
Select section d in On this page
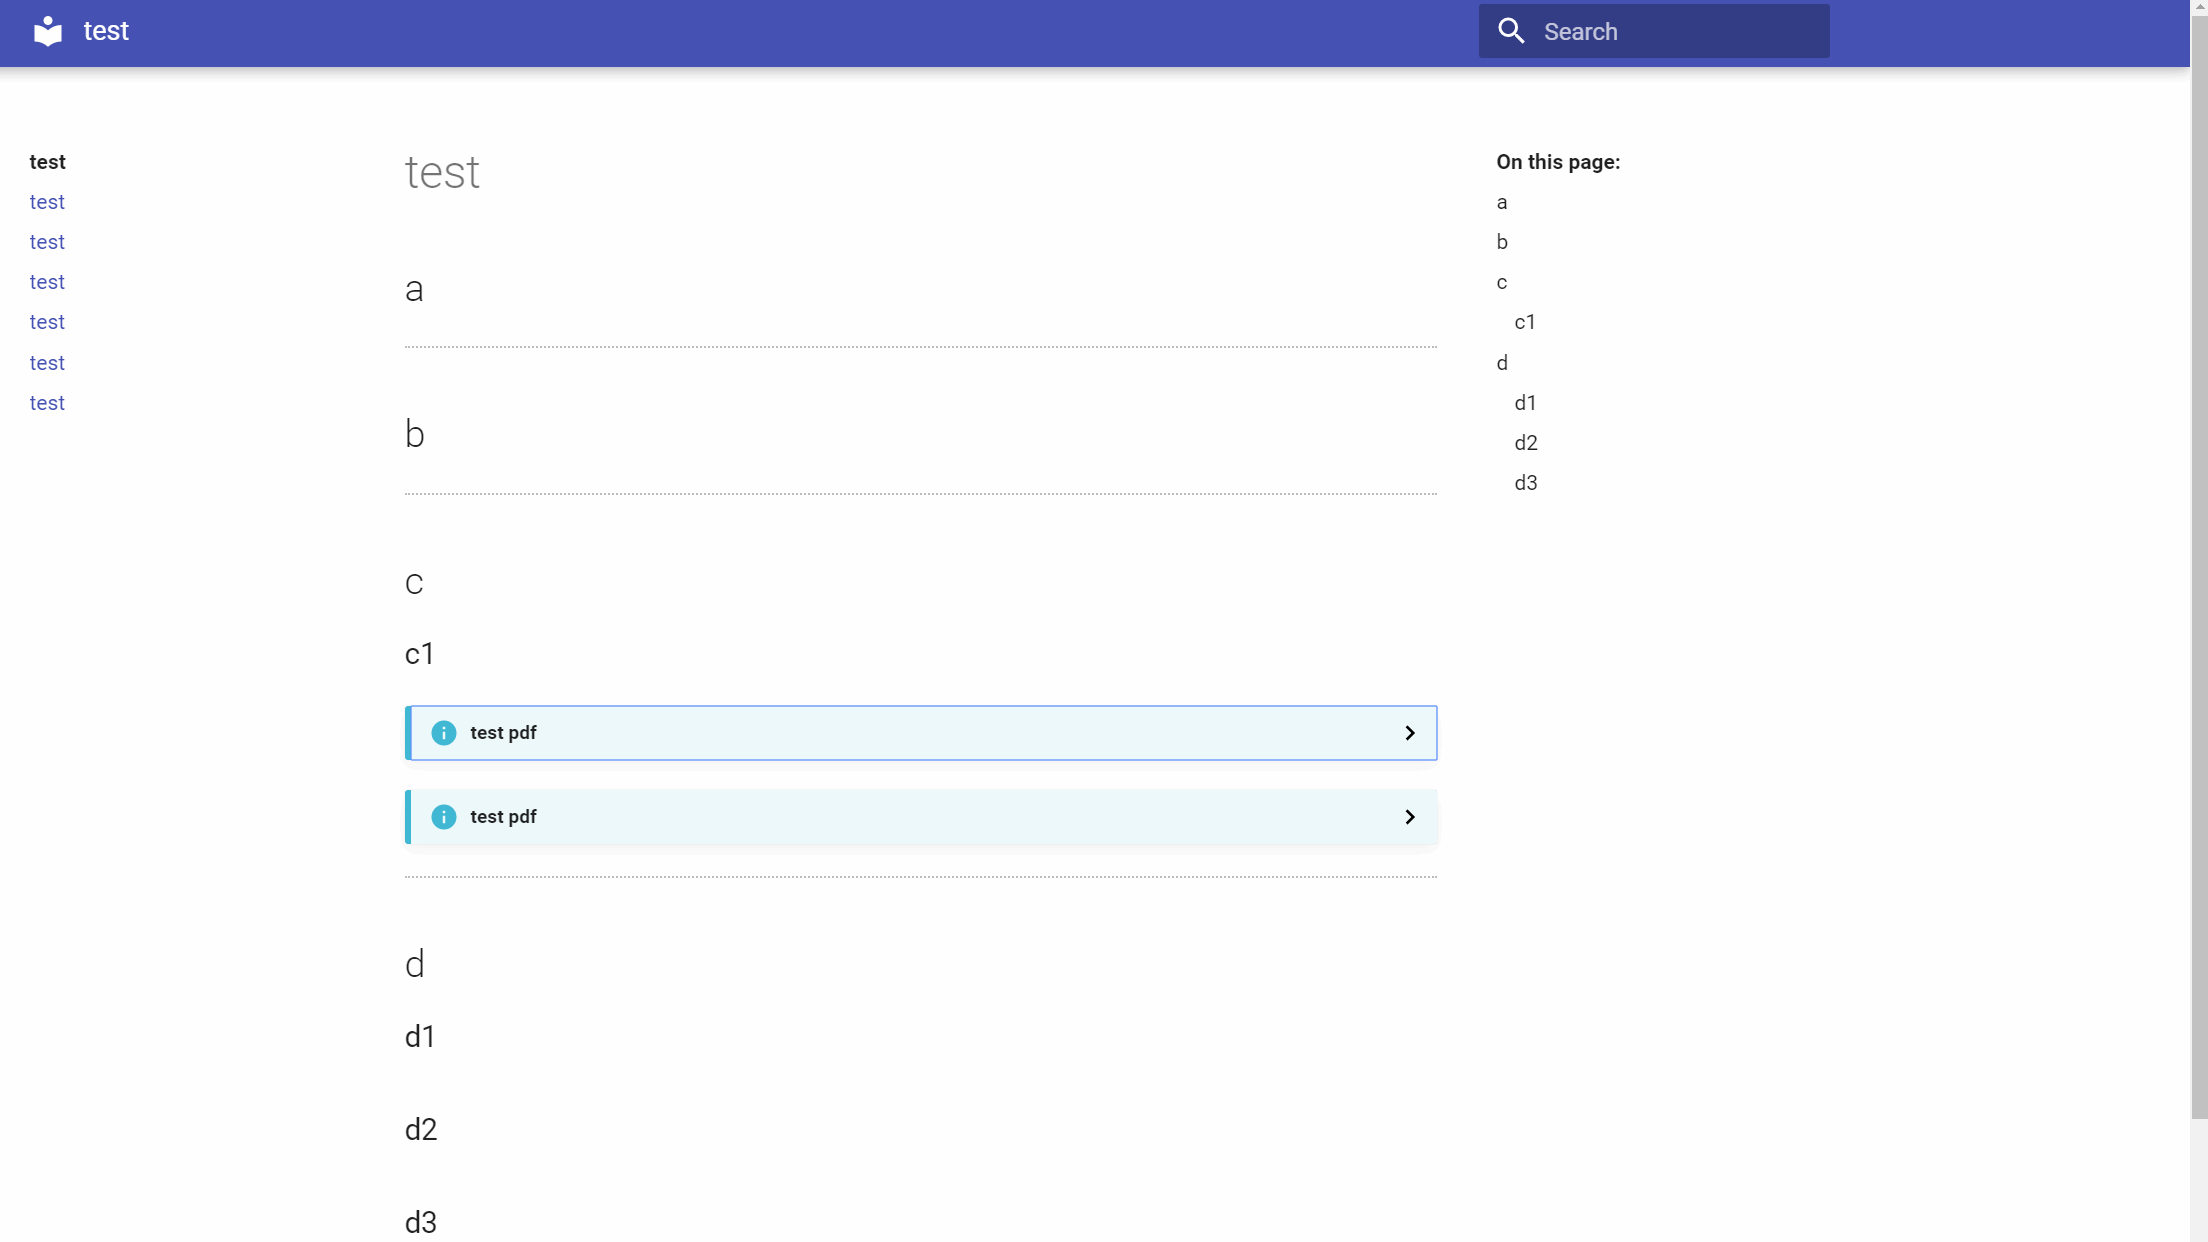click(1502, 363)
